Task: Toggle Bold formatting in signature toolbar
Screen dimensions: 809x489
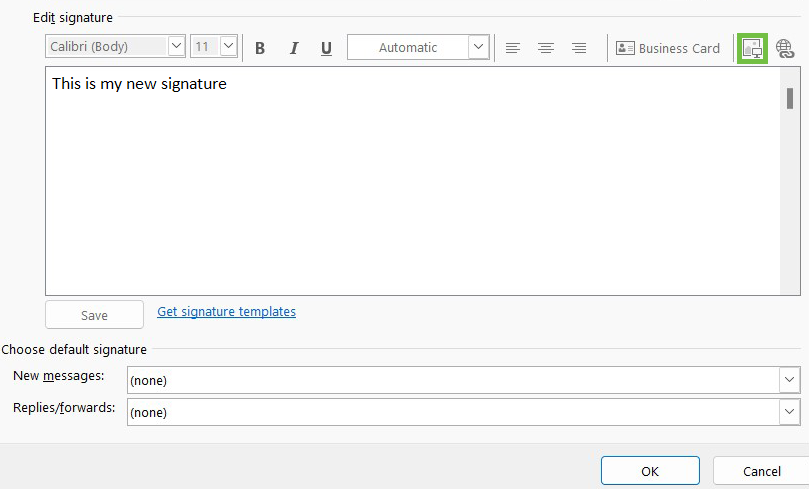Action: (x=260, y=48)
